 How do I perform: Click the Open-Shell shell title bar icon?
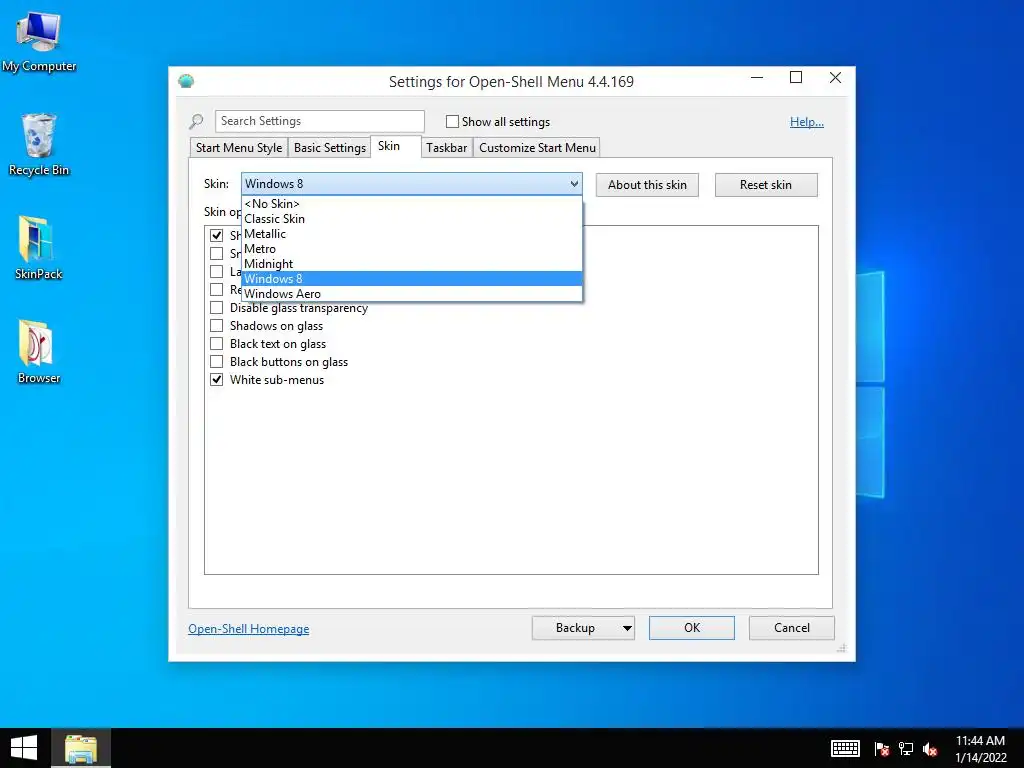[186, 81]
